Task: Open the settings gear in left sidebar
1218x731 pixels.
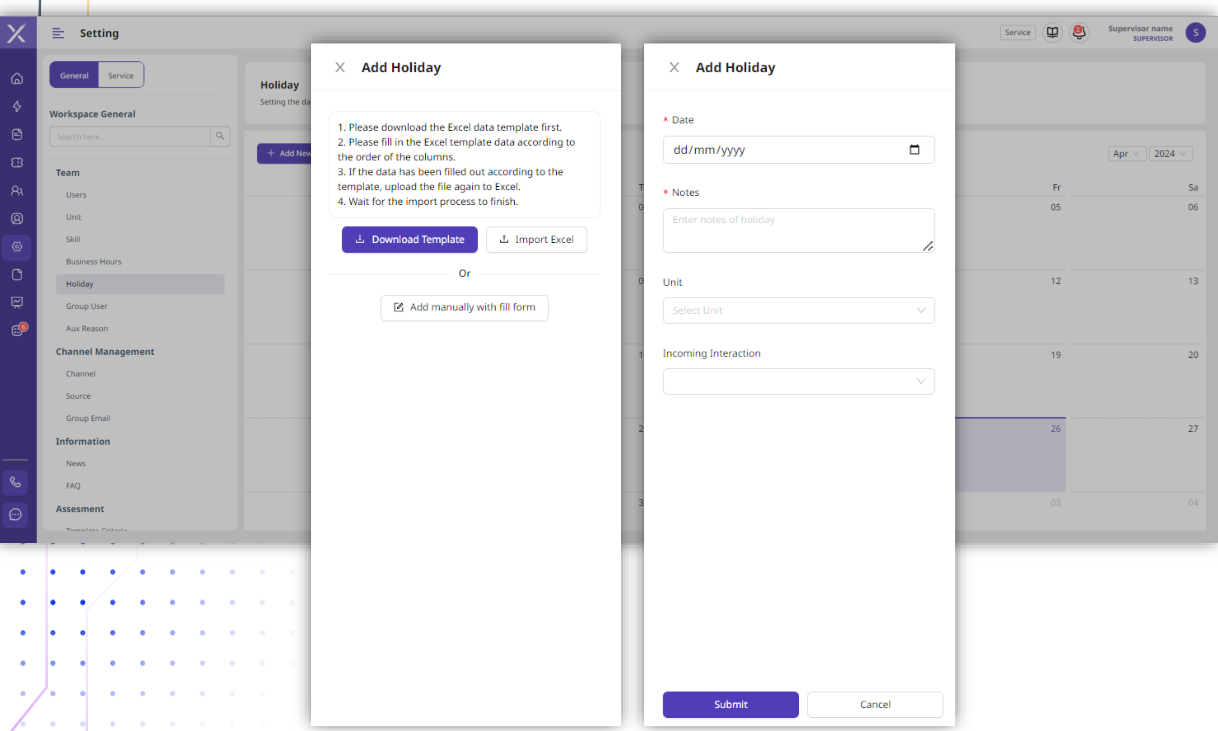Action: click(17, 246)
